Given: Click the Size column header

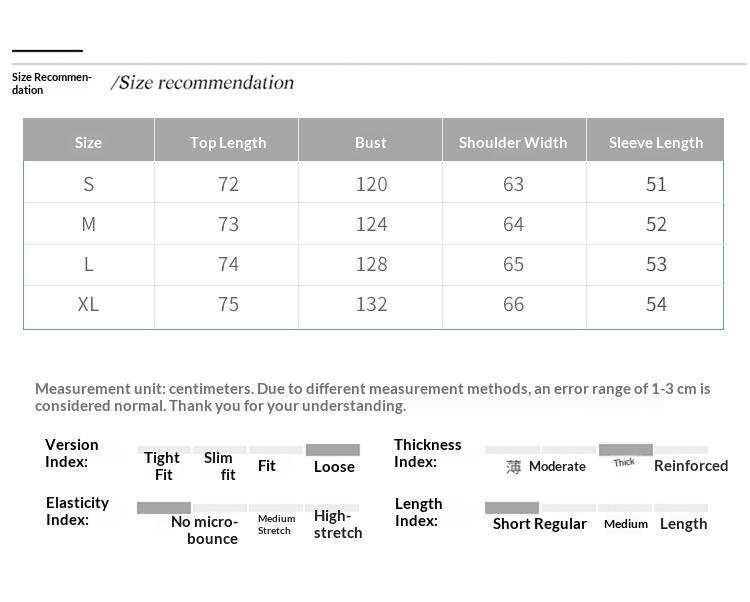Looking at the screenshot, I should tap(88, 142).
